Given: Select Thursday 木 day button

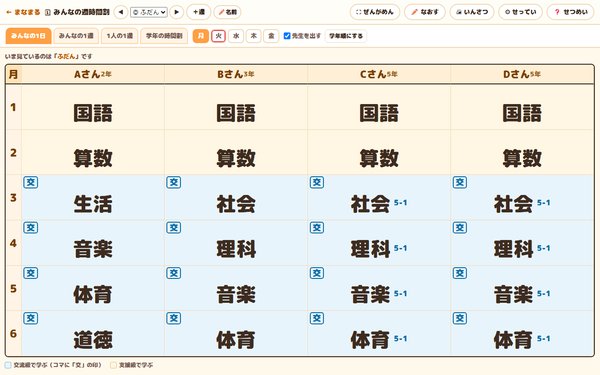Looking at the screenshot, I should click(253, 36).
